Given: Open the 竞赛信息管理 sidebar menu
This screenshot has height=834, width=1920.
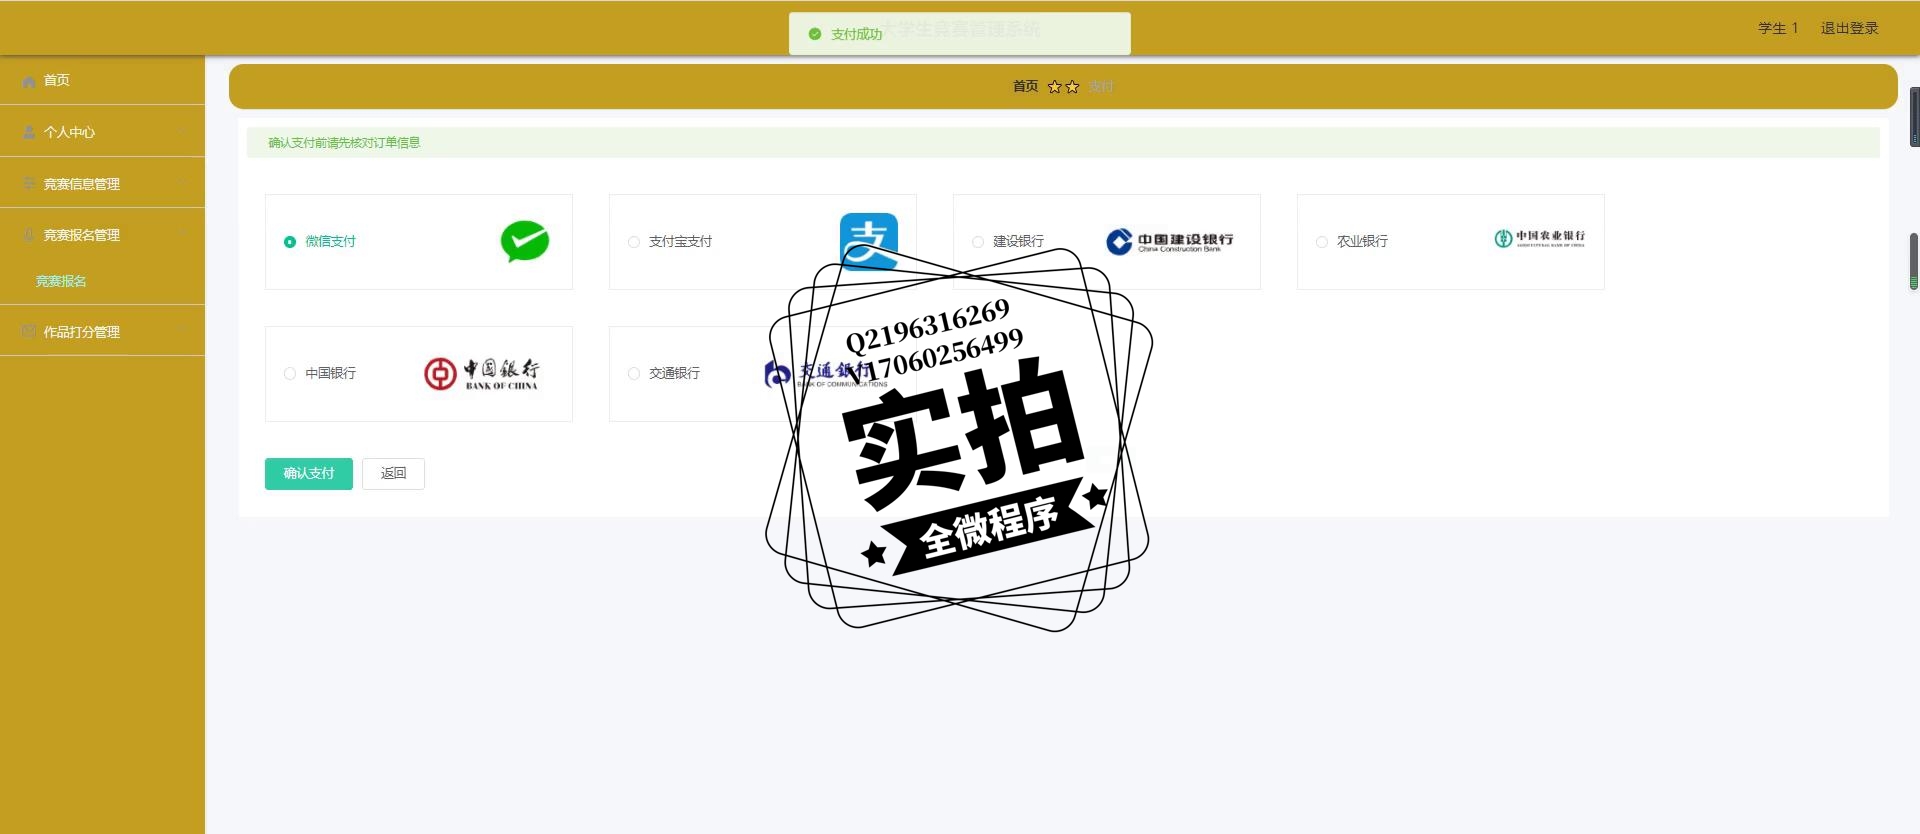Looking at the screenshot, I should (x=102, y=183).
